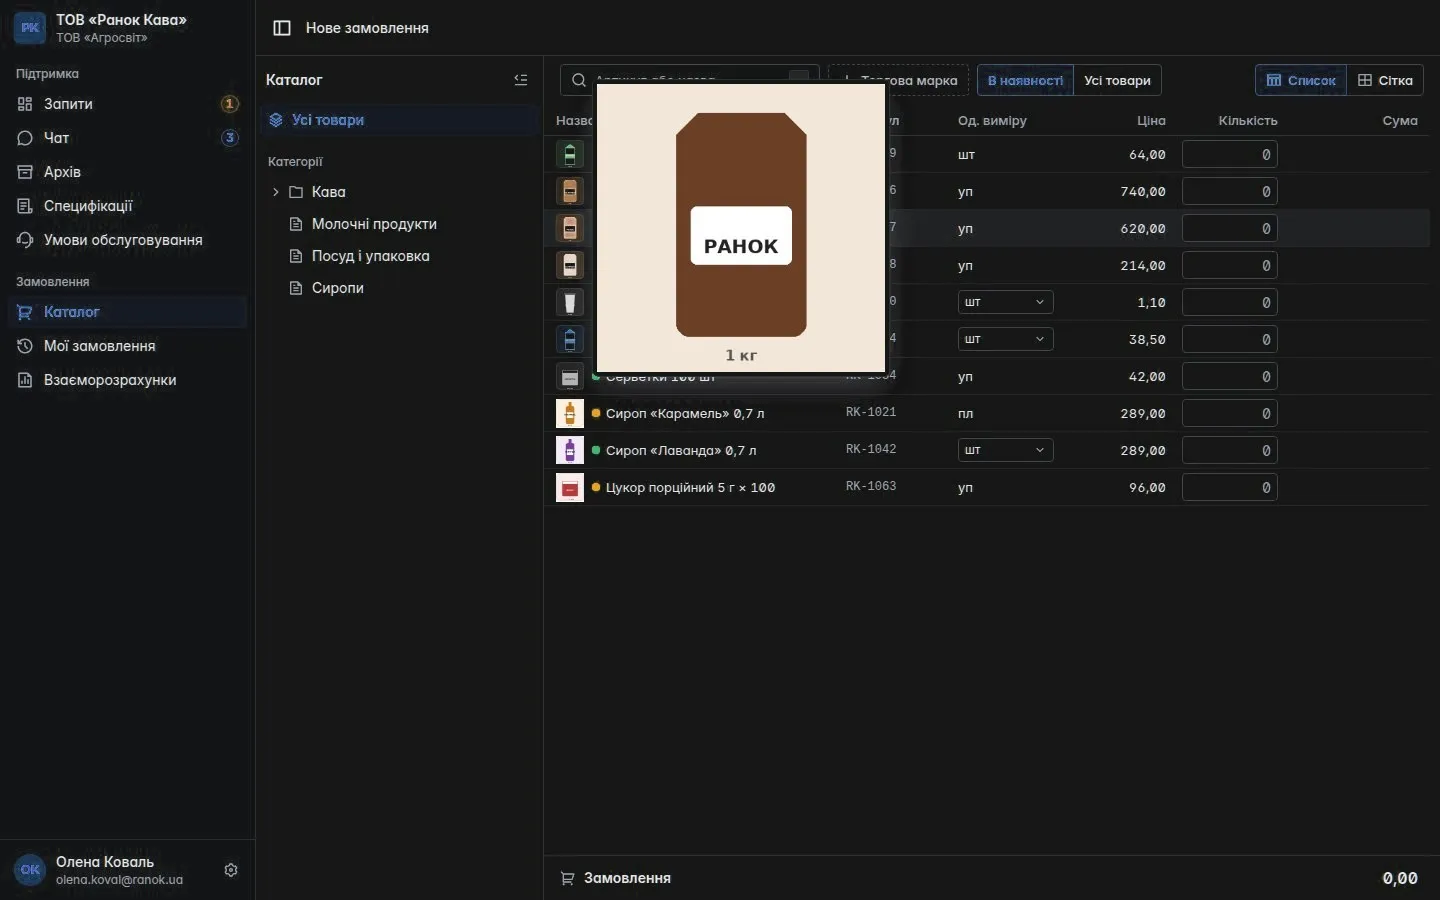The height and width of the screenshot is (900, 1440).
Task: Select Усі товари in the Каталог panel
Action: [400, 120]
